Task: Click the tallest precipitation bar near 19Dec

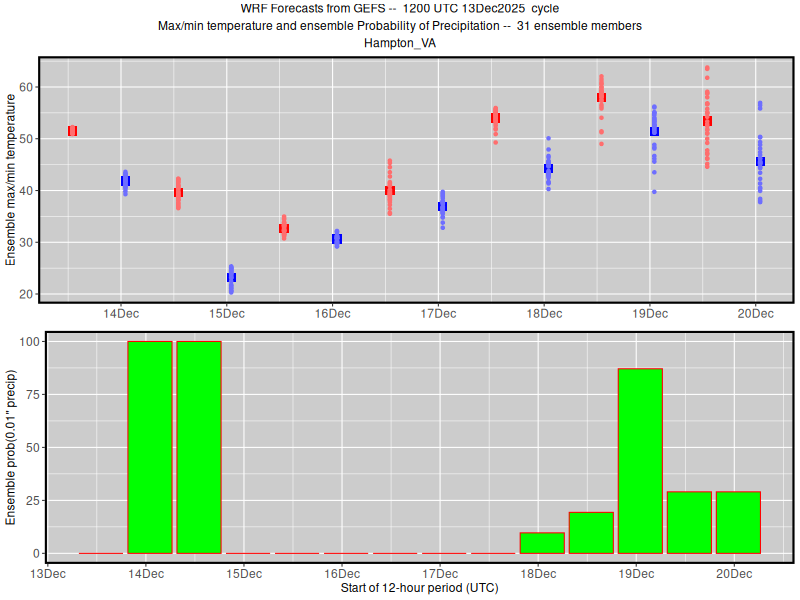Action: pyautogui.click(x=640, y=461)
